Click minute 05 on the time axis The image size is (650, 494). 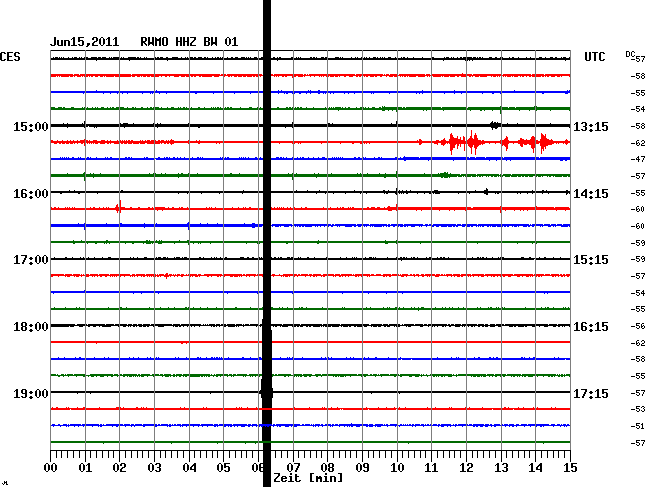coord(223,468)
